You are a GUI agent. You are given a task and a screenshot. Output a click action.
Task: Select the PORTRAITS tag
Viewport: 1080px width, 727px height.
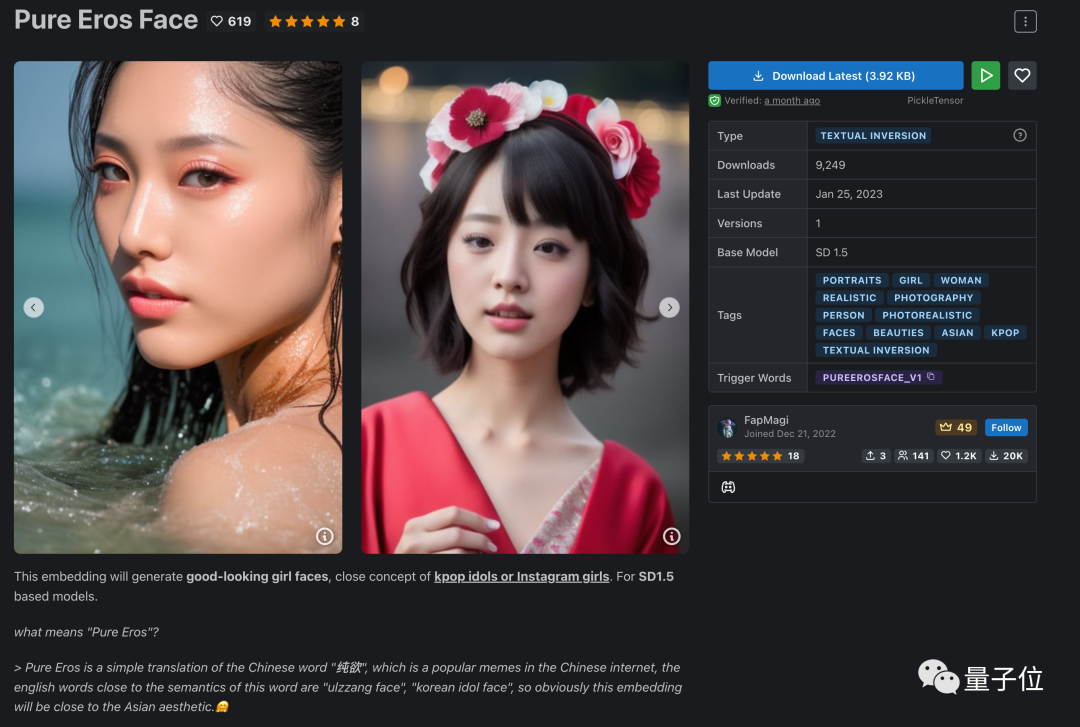[x=851, y=280]
